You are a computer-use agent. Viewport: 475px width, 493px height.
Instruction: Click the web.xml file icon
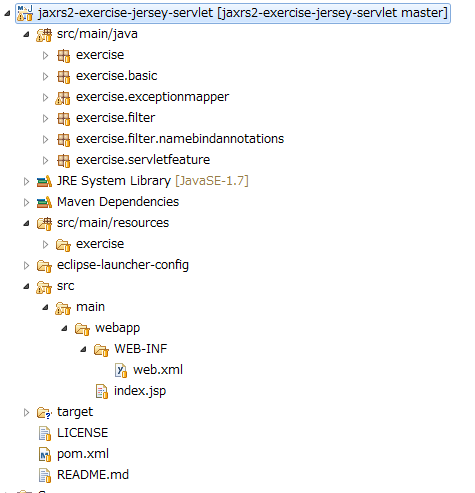(x=121, y=370)
